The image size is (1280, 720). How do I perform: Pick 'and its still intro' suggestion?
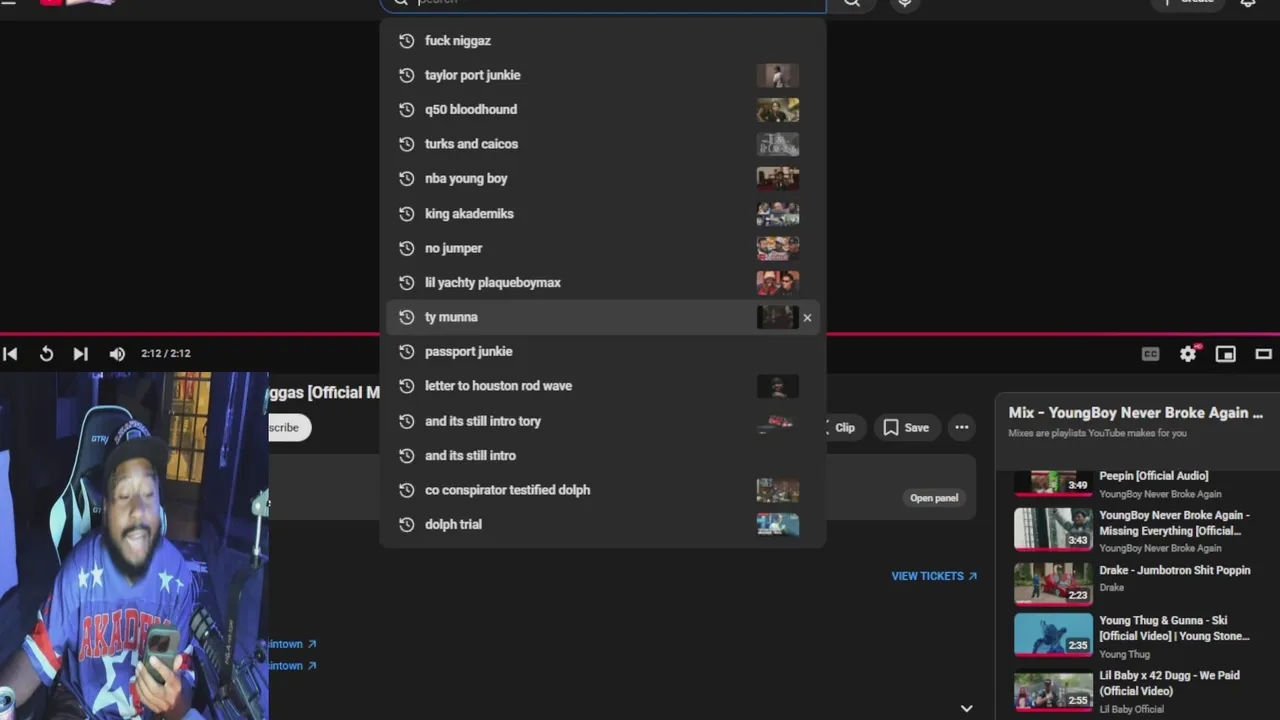tap(602, 455)
